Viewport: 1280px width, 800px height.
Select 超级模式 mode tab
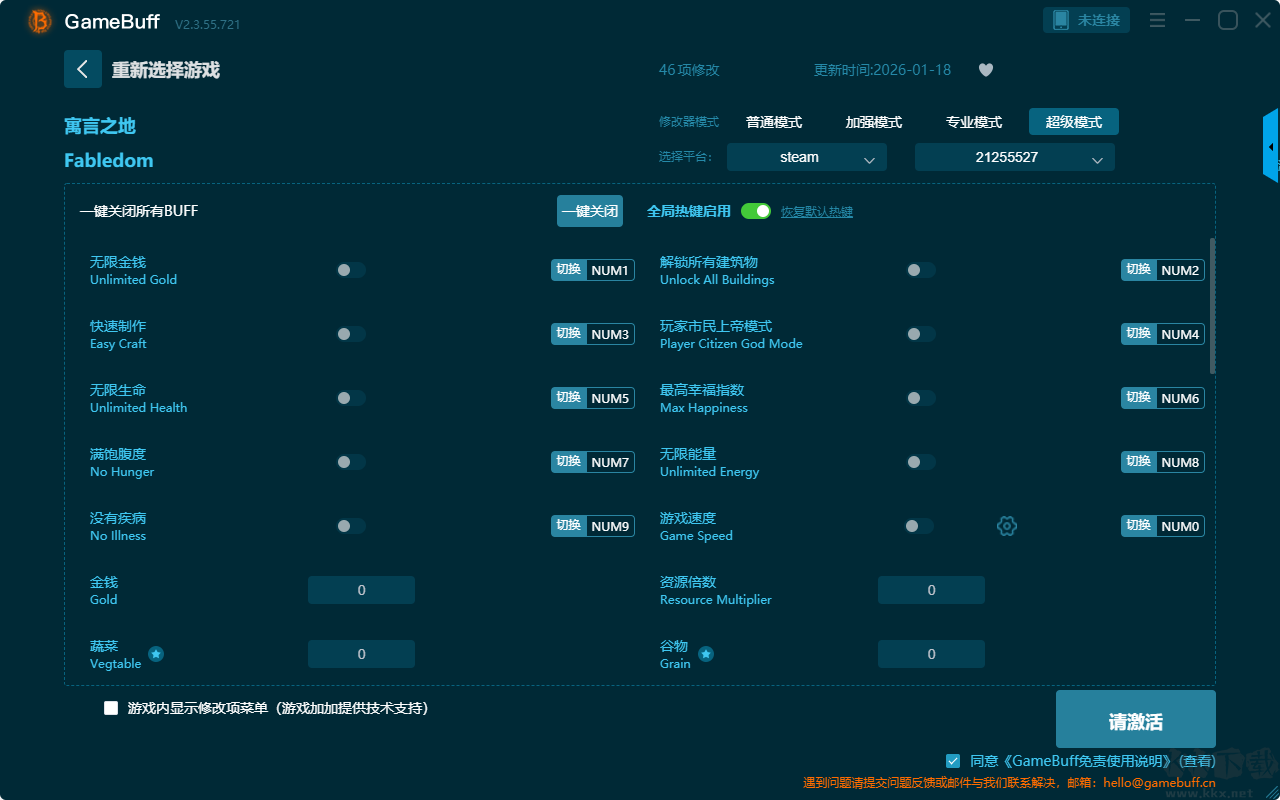(x=1074, y=122)
